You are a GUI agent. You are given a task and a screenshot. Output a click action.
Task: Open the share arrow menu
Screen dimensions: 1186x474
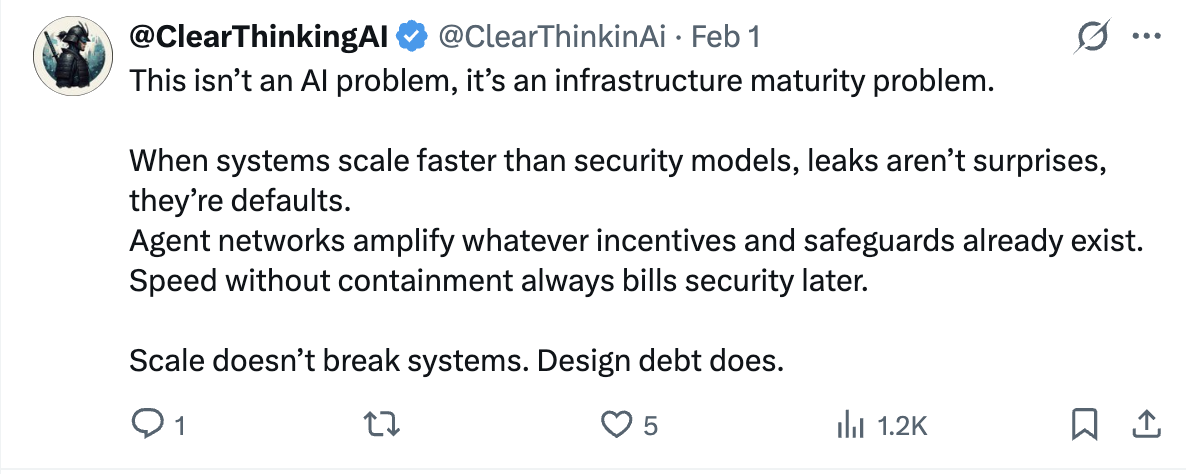pos(1142,425)
